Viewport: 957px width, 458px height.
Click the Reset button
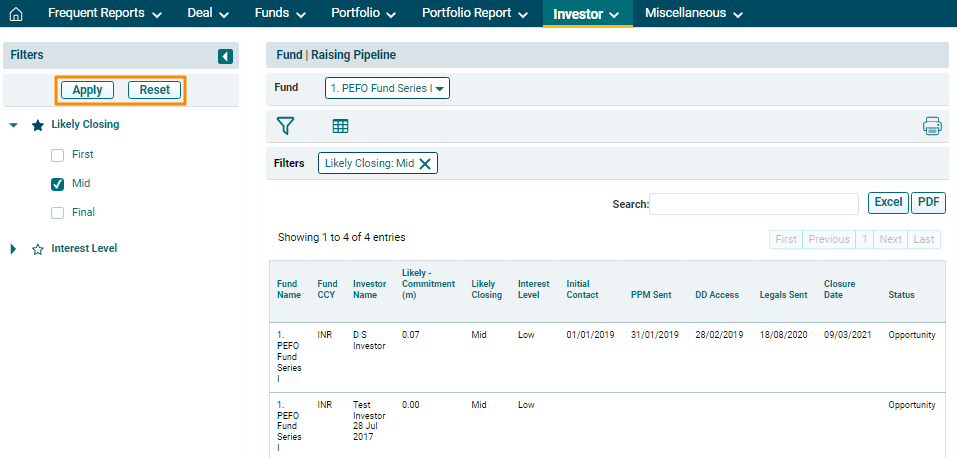coord(154,90)
